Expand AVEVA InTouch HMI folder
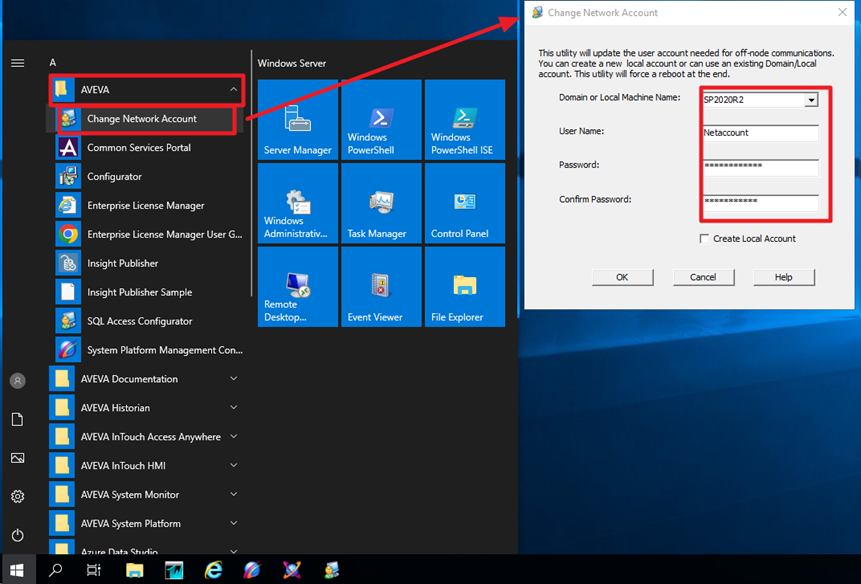This screenshot has width=861, height=584. click(146, 466)
